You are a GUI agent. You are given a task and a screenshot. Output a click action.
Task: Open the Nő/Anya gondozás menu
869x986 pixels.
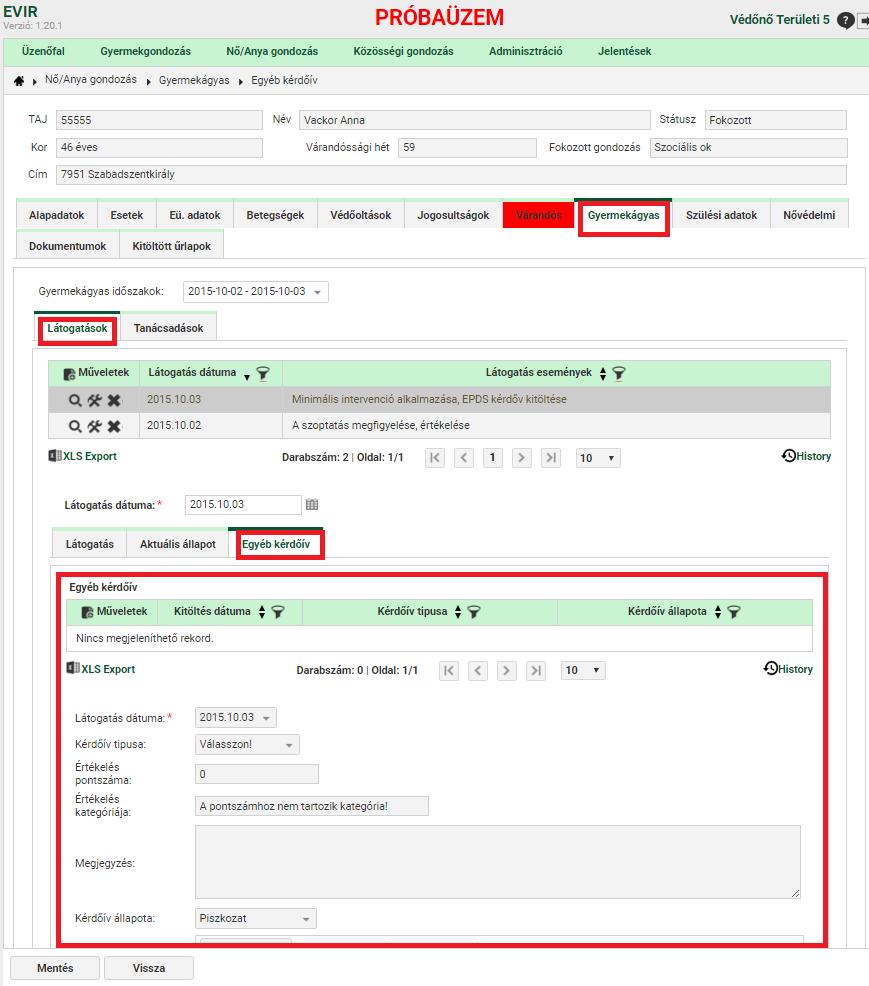point(272,52)
